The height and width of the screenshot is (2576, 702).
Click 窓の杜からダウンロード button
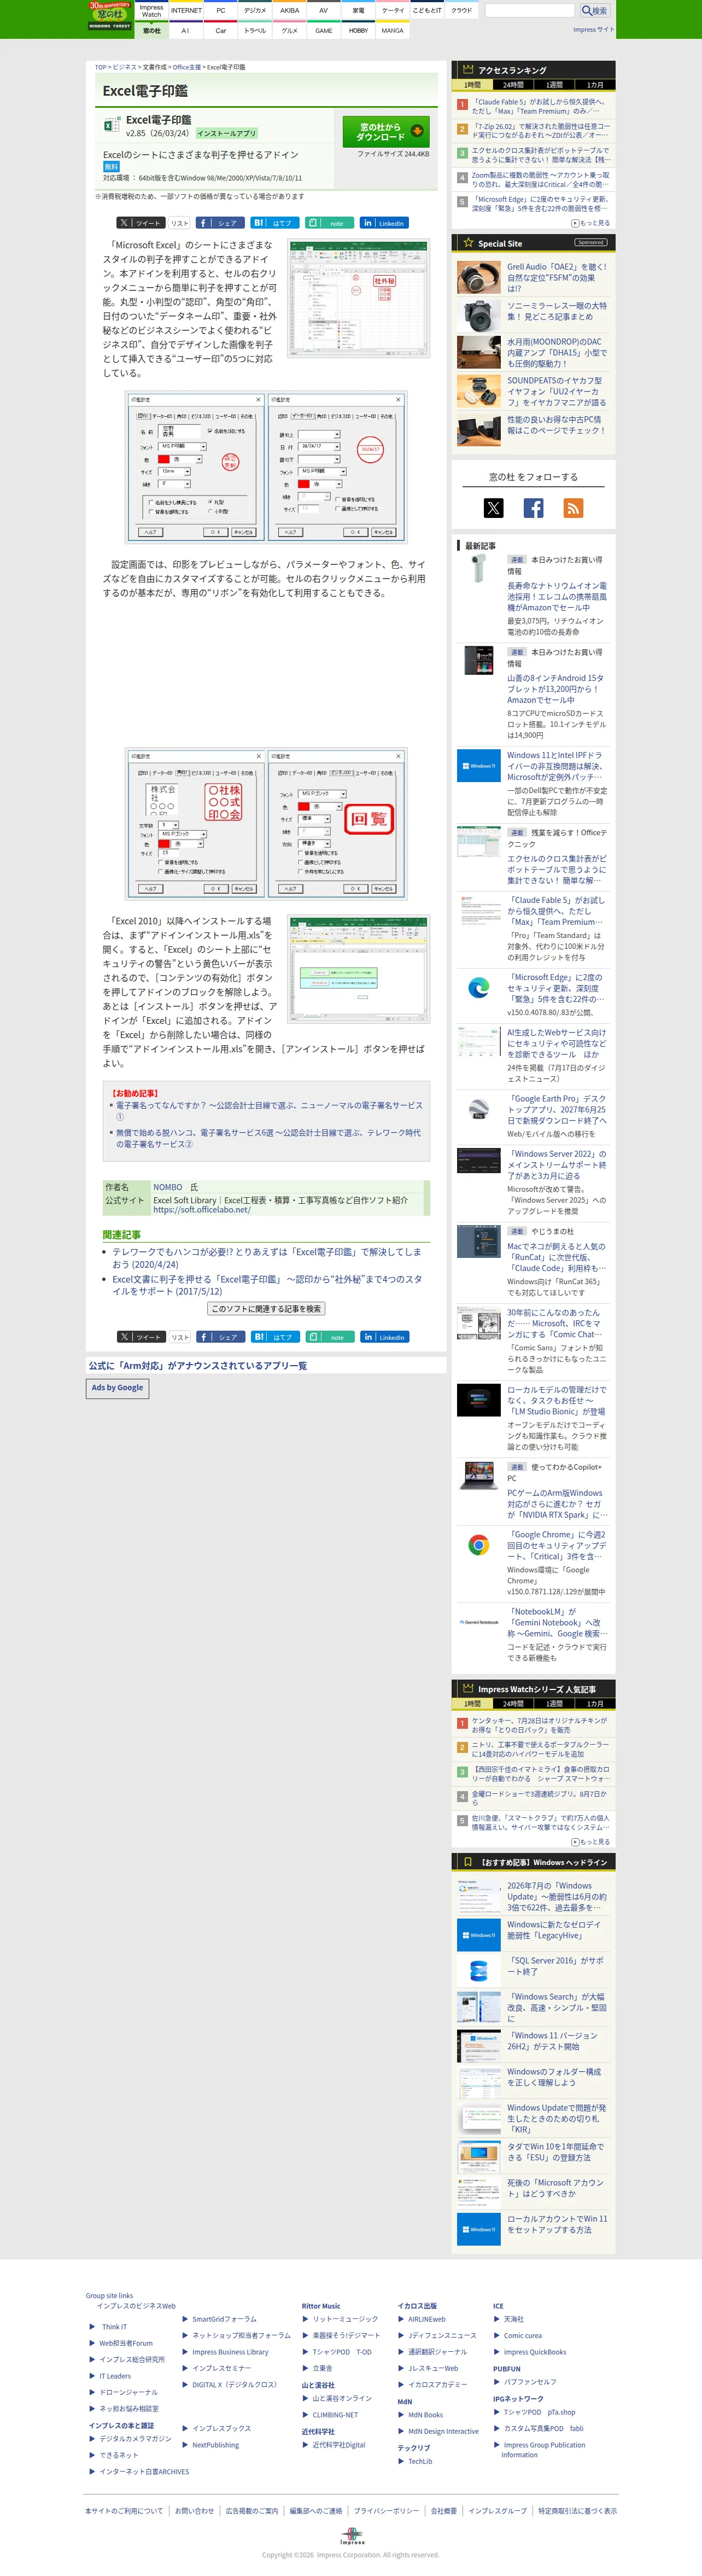pyautogui.click(x=386, y=131)
